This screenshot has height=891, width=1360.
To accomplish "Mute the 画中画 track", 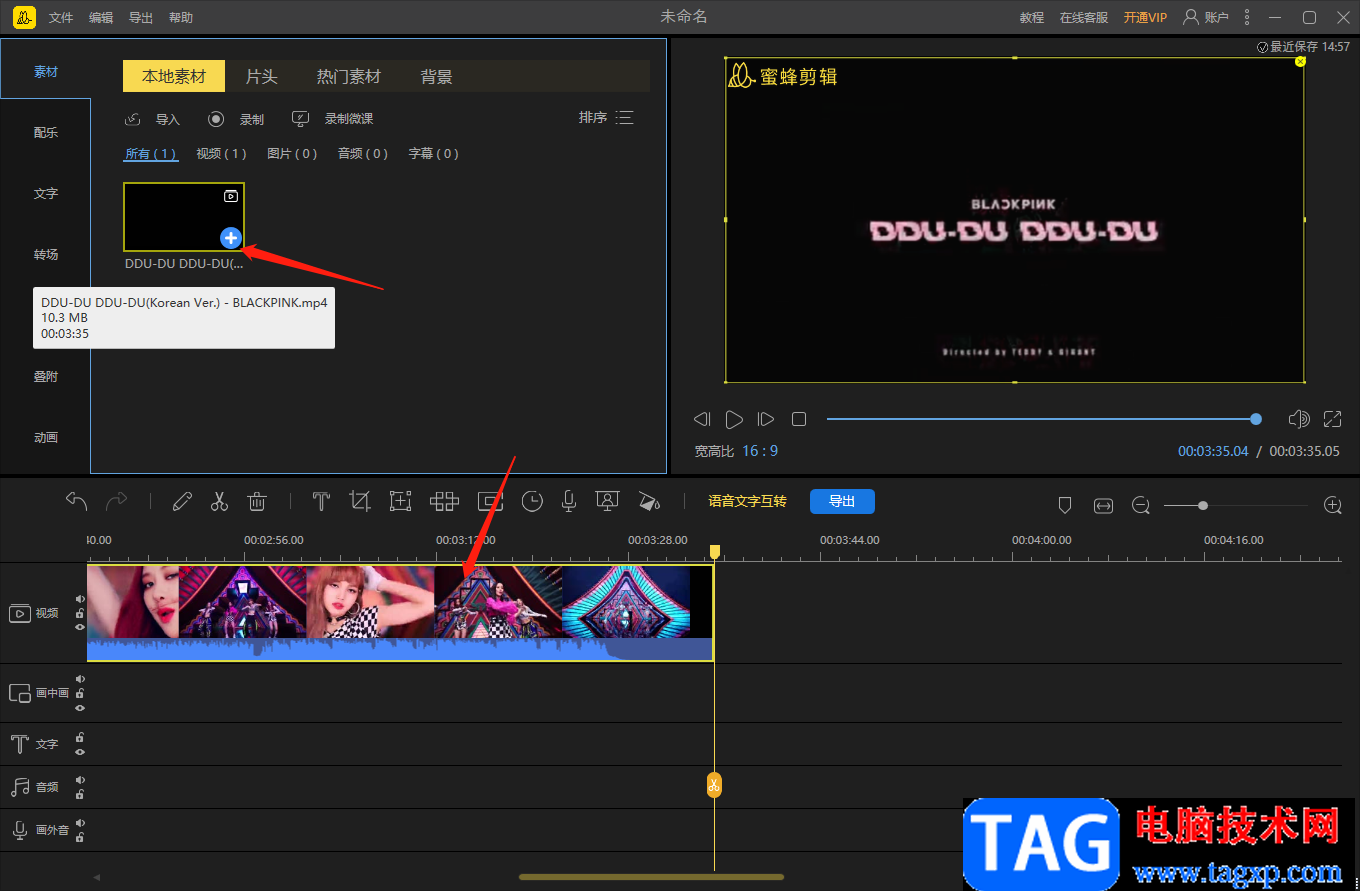I will pos(80,679).
